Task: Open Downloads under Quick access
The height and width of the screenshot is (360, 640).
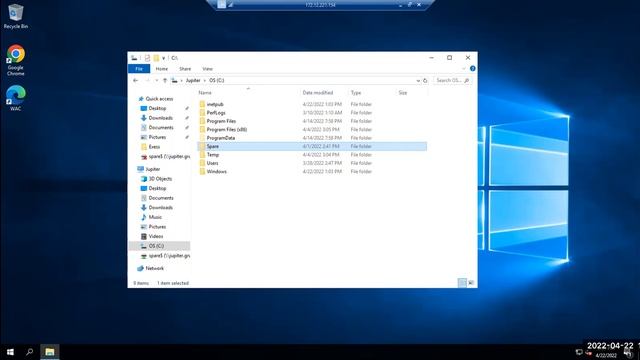Action: 160,118
